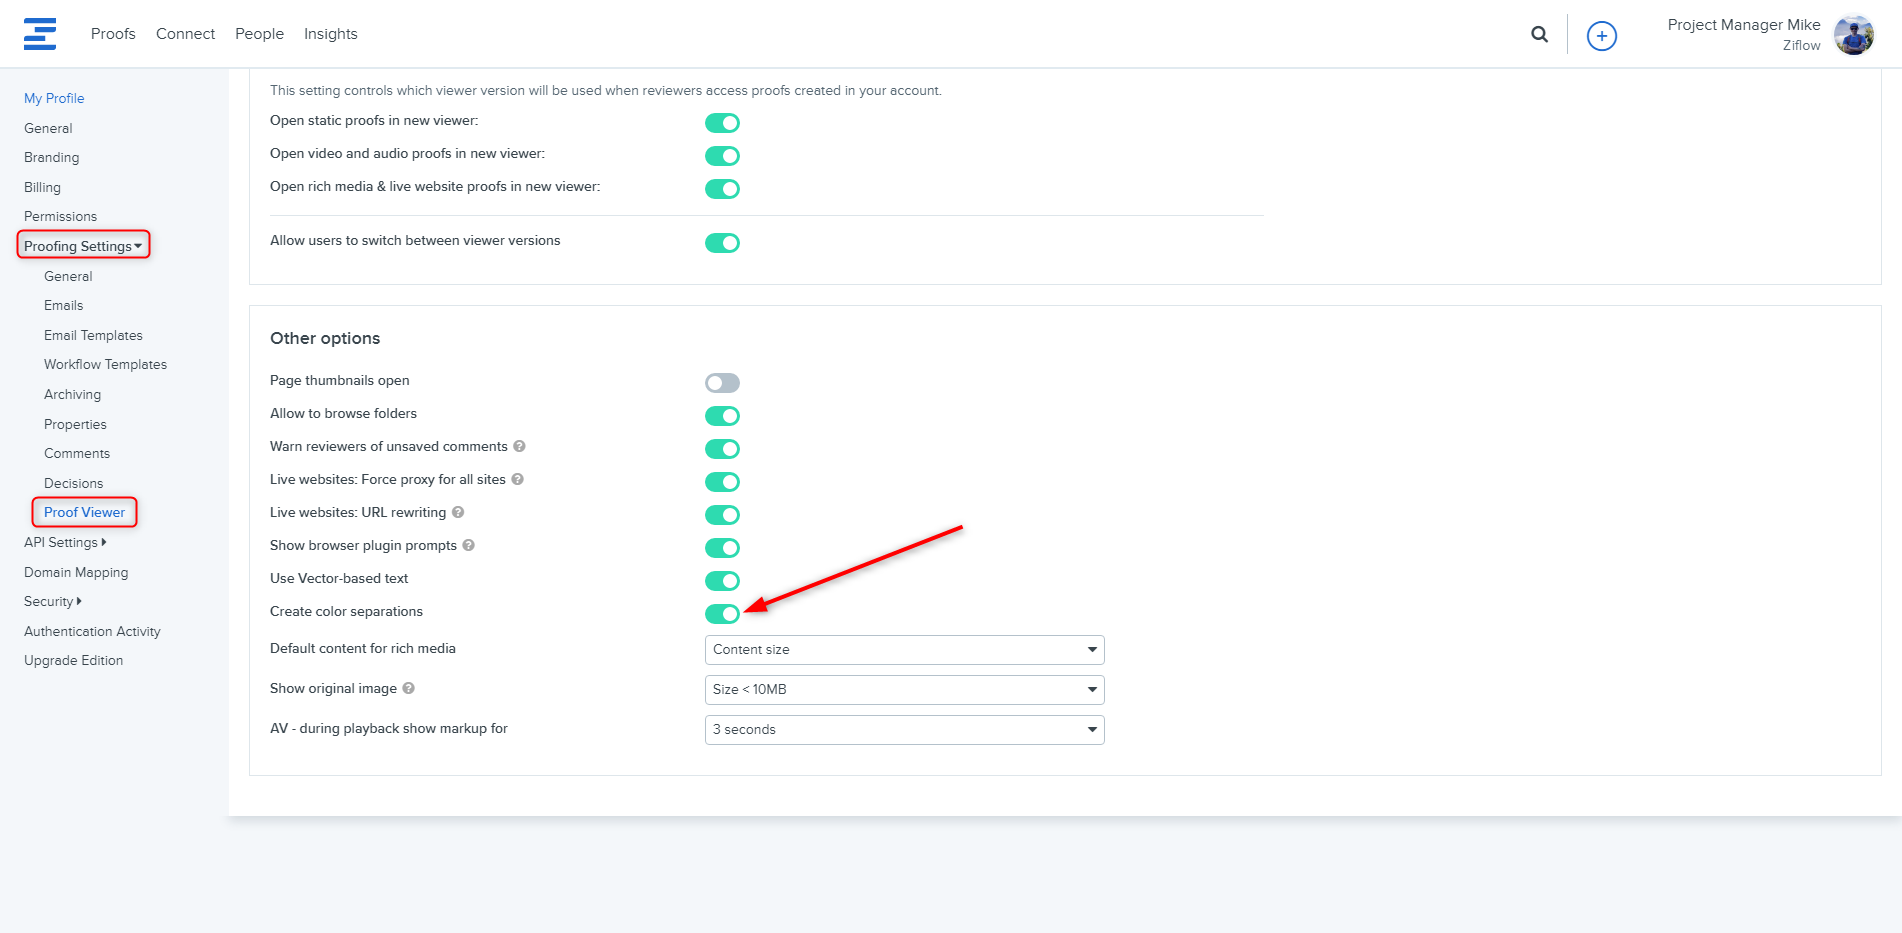The image size is (1902, 933).
Task: Open Branding settings
Action: [x=51, y=157]
